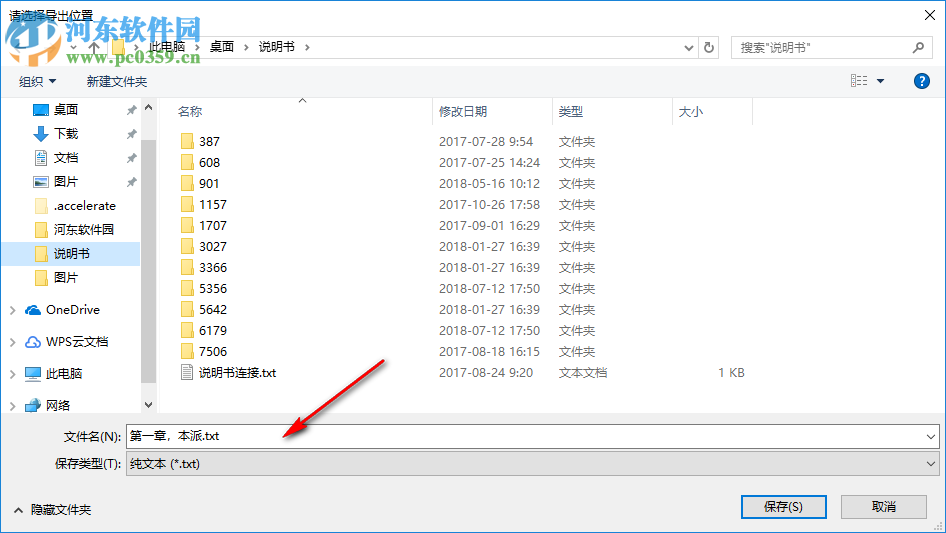This screenshot has width=946, height=533.
Task: Click the folder icon of 901
Action: (x=187, y=184)
